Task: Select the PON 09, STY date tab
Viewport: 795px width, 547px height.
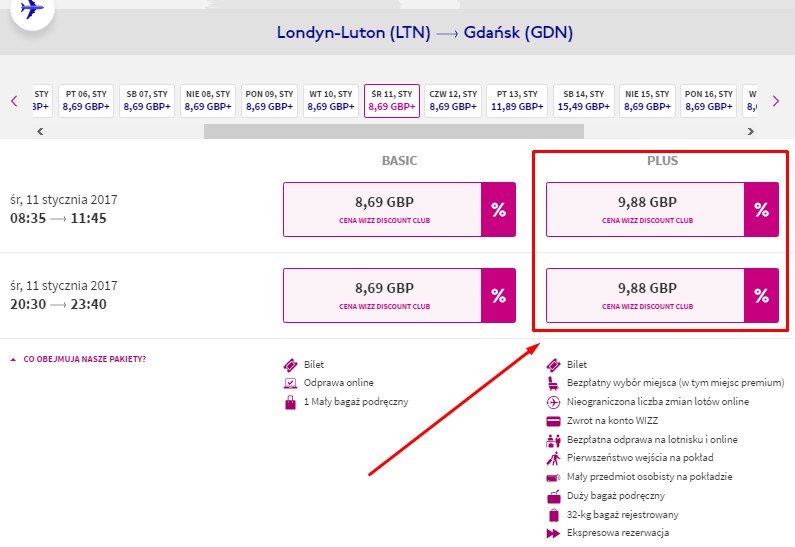Action: click(x=270, y=100)
